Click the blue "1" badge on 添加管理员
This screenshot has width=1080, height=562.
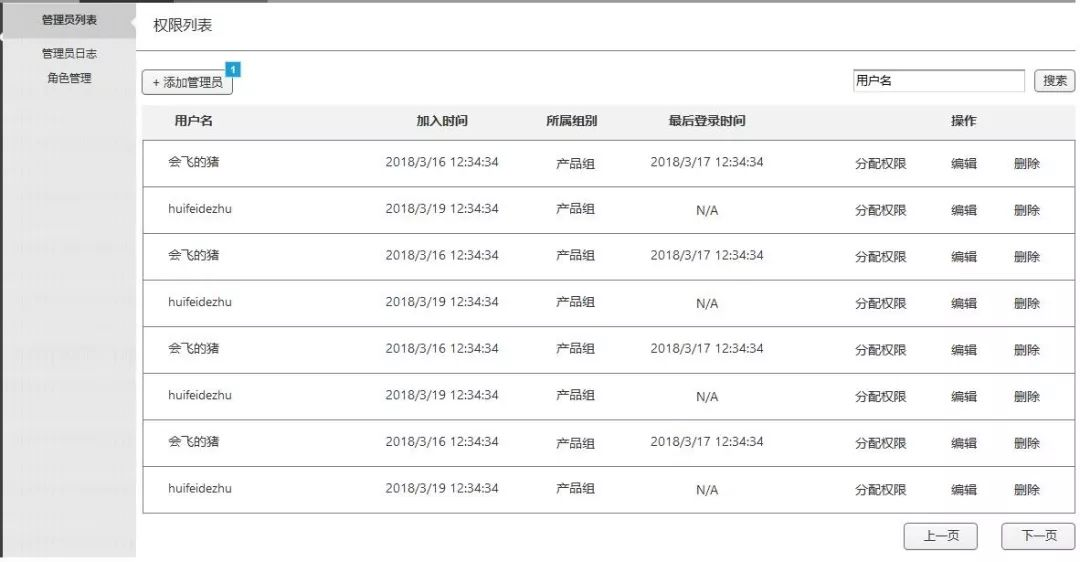[233, 70]
